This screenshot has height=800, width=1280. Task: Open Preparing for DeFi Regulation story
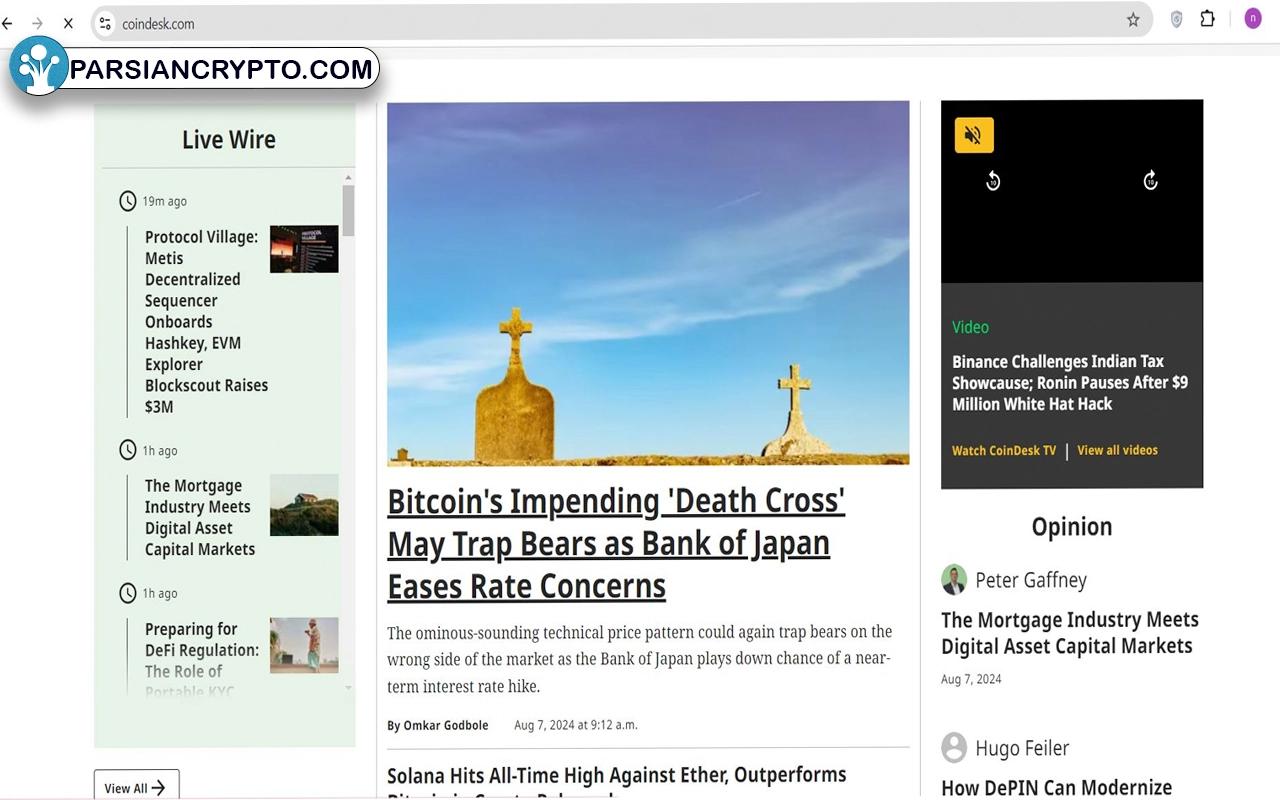point(202,660)
